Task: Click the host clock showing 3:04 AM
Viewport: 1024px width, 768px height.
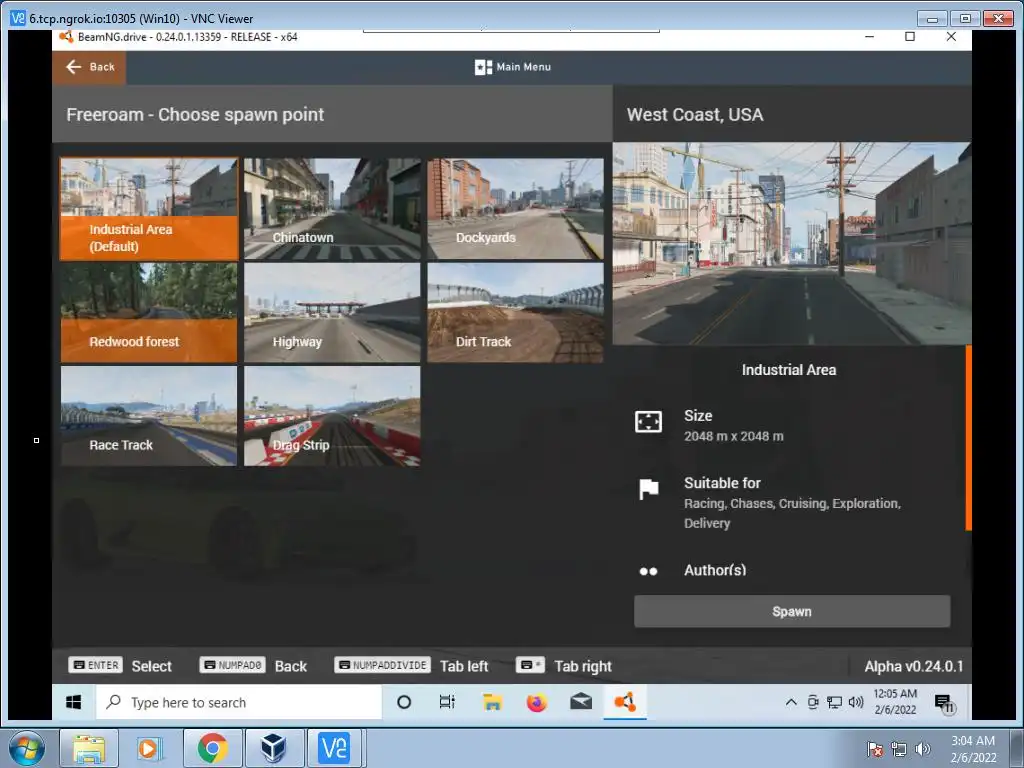Action: [x=973, y=748]
